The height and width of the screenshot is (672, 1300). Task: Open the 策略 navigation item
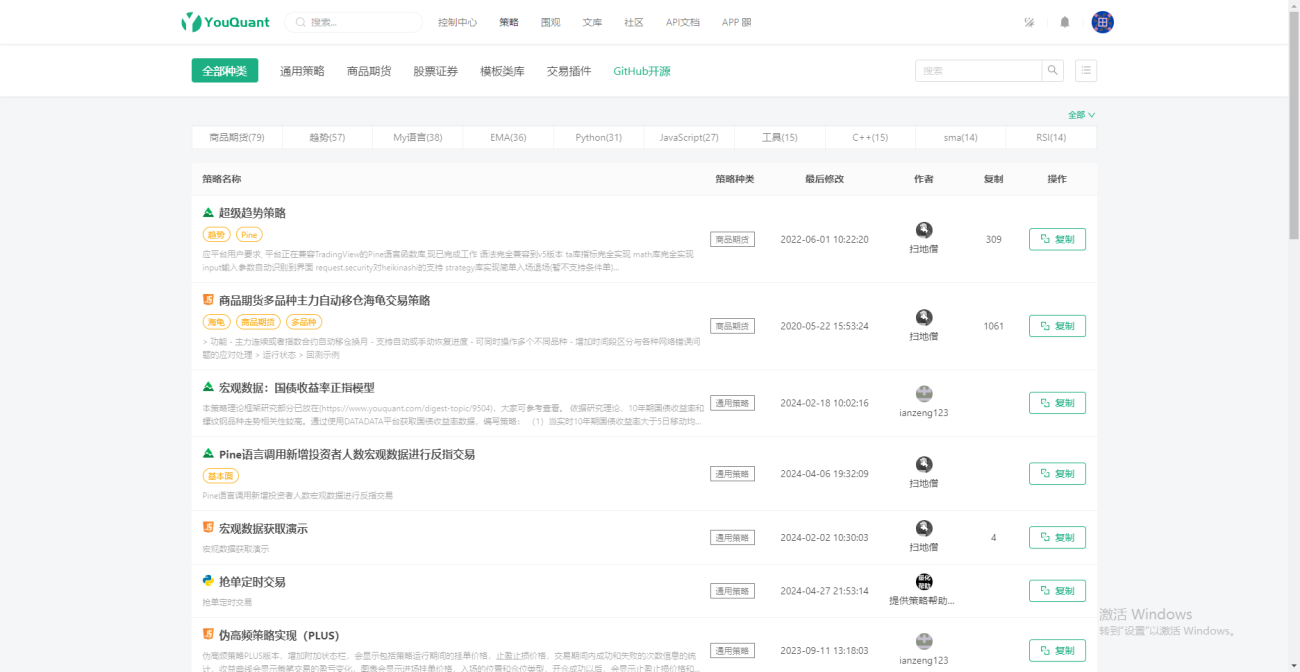509,22
